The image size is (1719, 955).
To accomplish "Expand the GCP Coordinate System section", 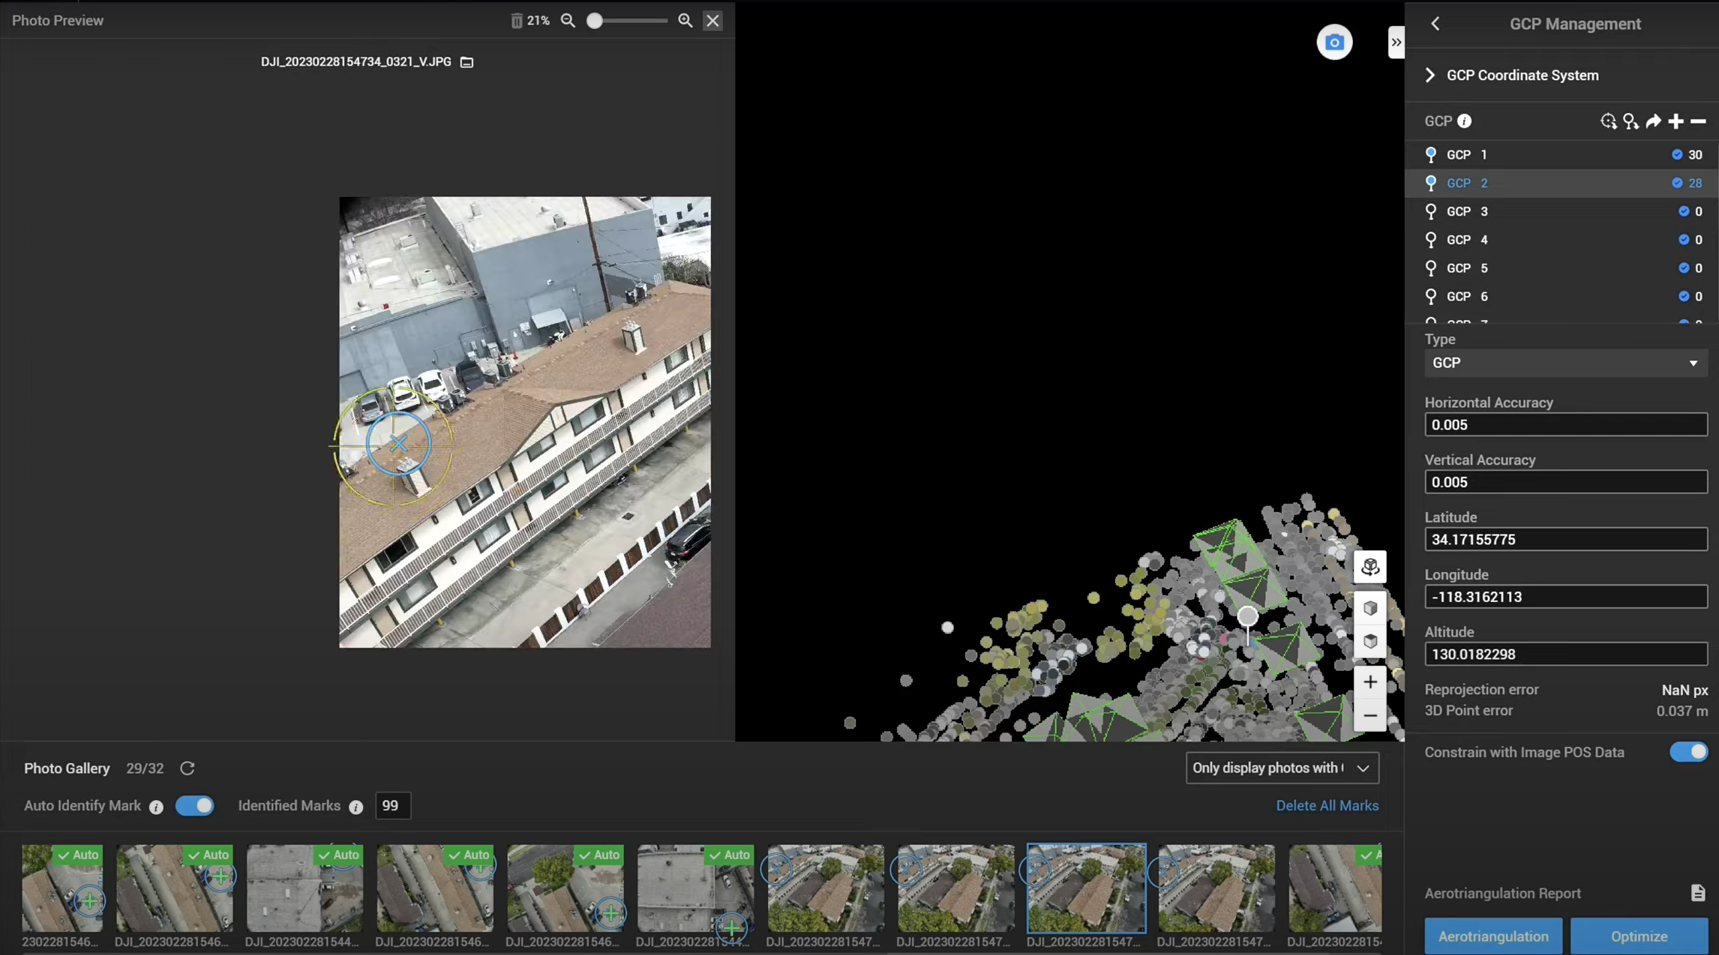I will [1430, 76].
